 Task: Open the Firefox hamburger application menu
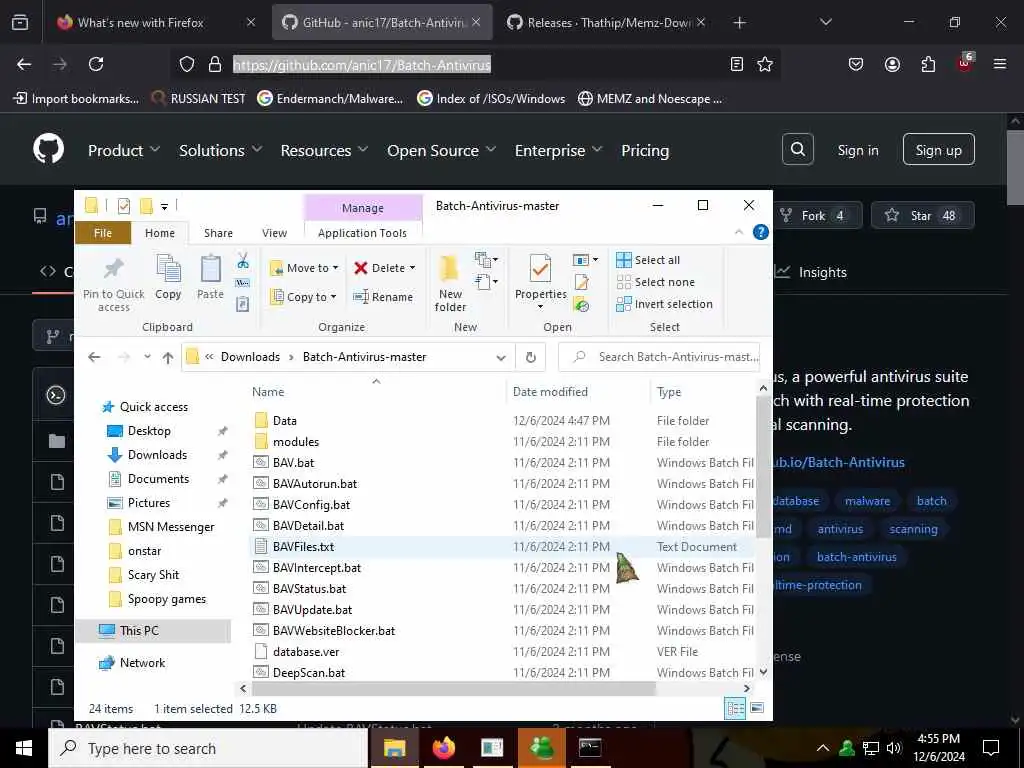point(999,64)
